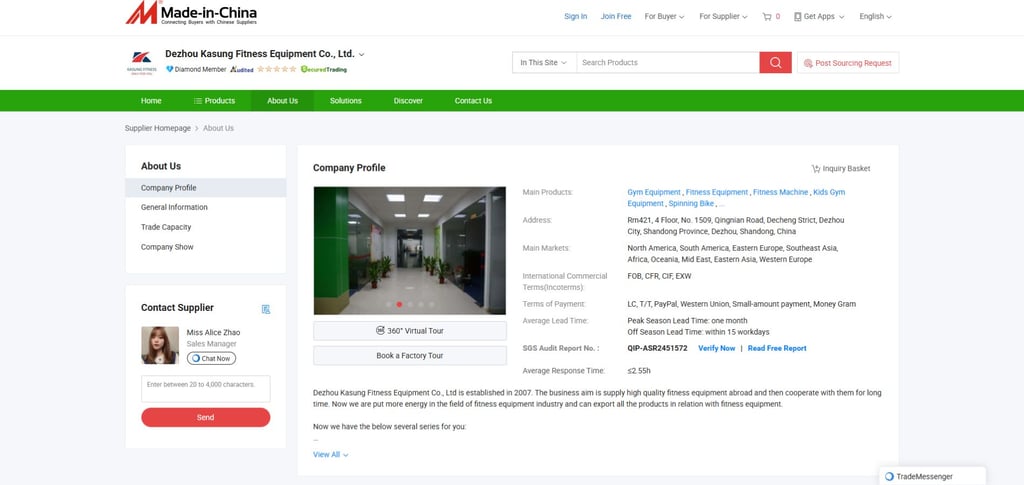Click the red search magnifier button
This screenshot has height=485, width=1024.
coord(775,63)
